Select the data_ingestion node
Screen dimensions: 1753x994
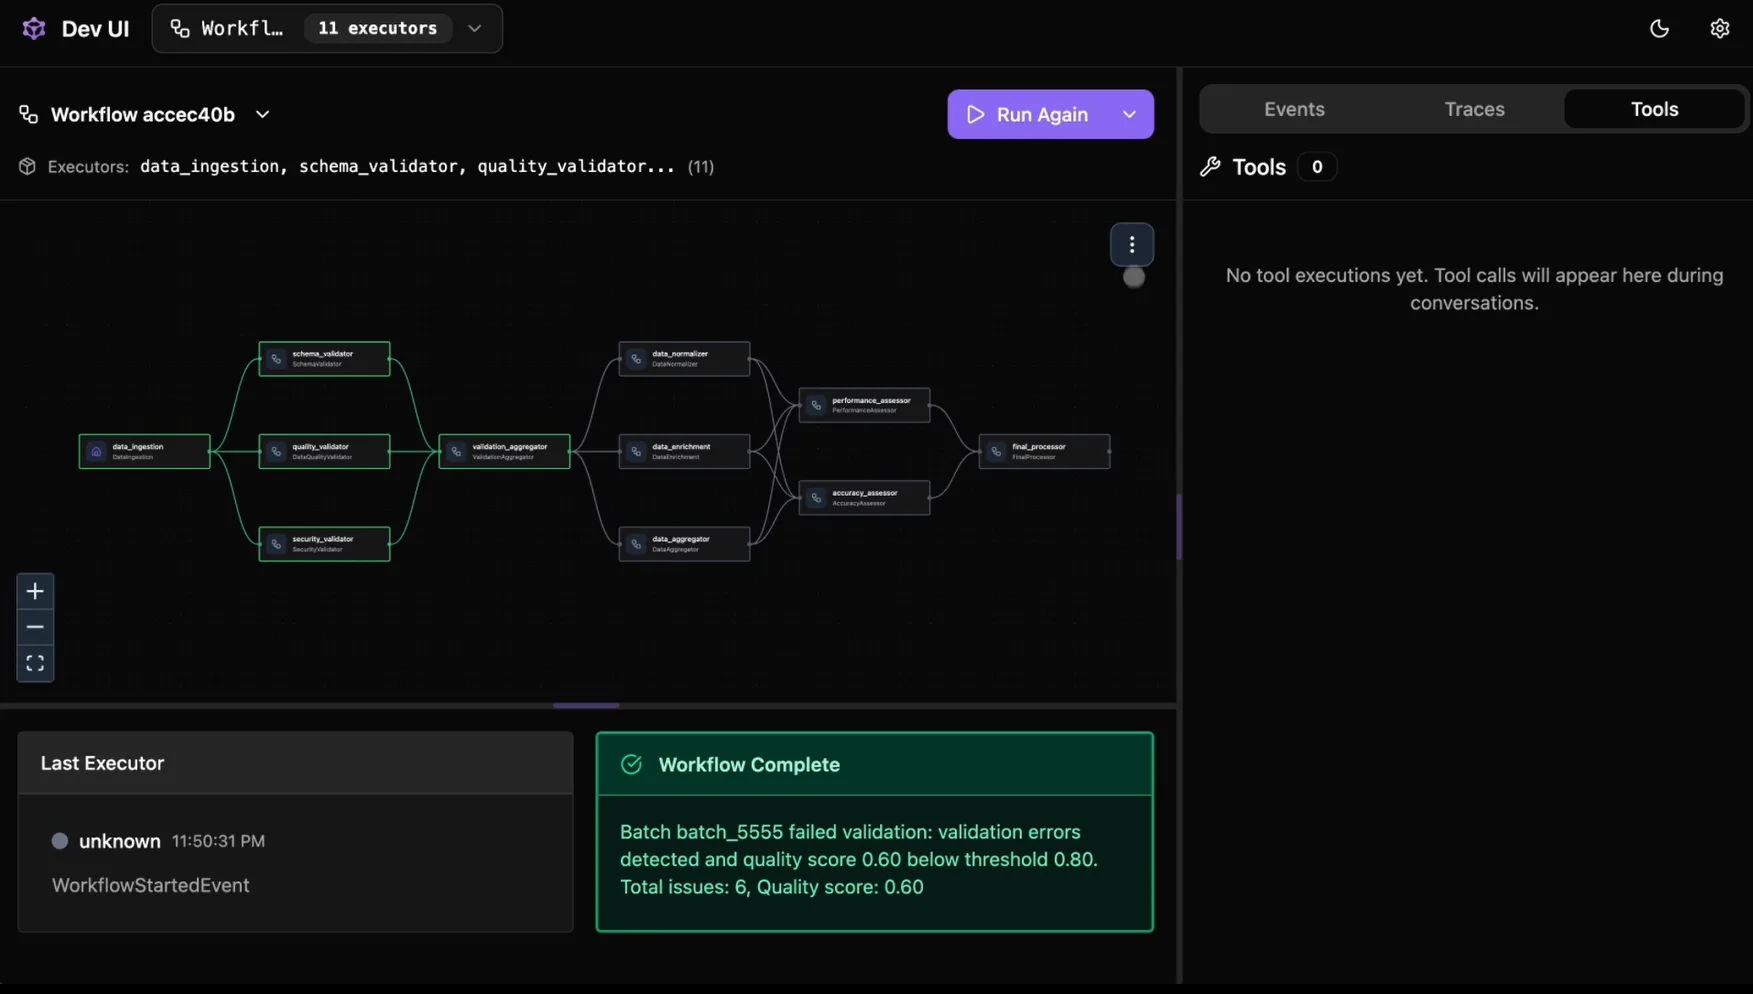coord(145,452)
